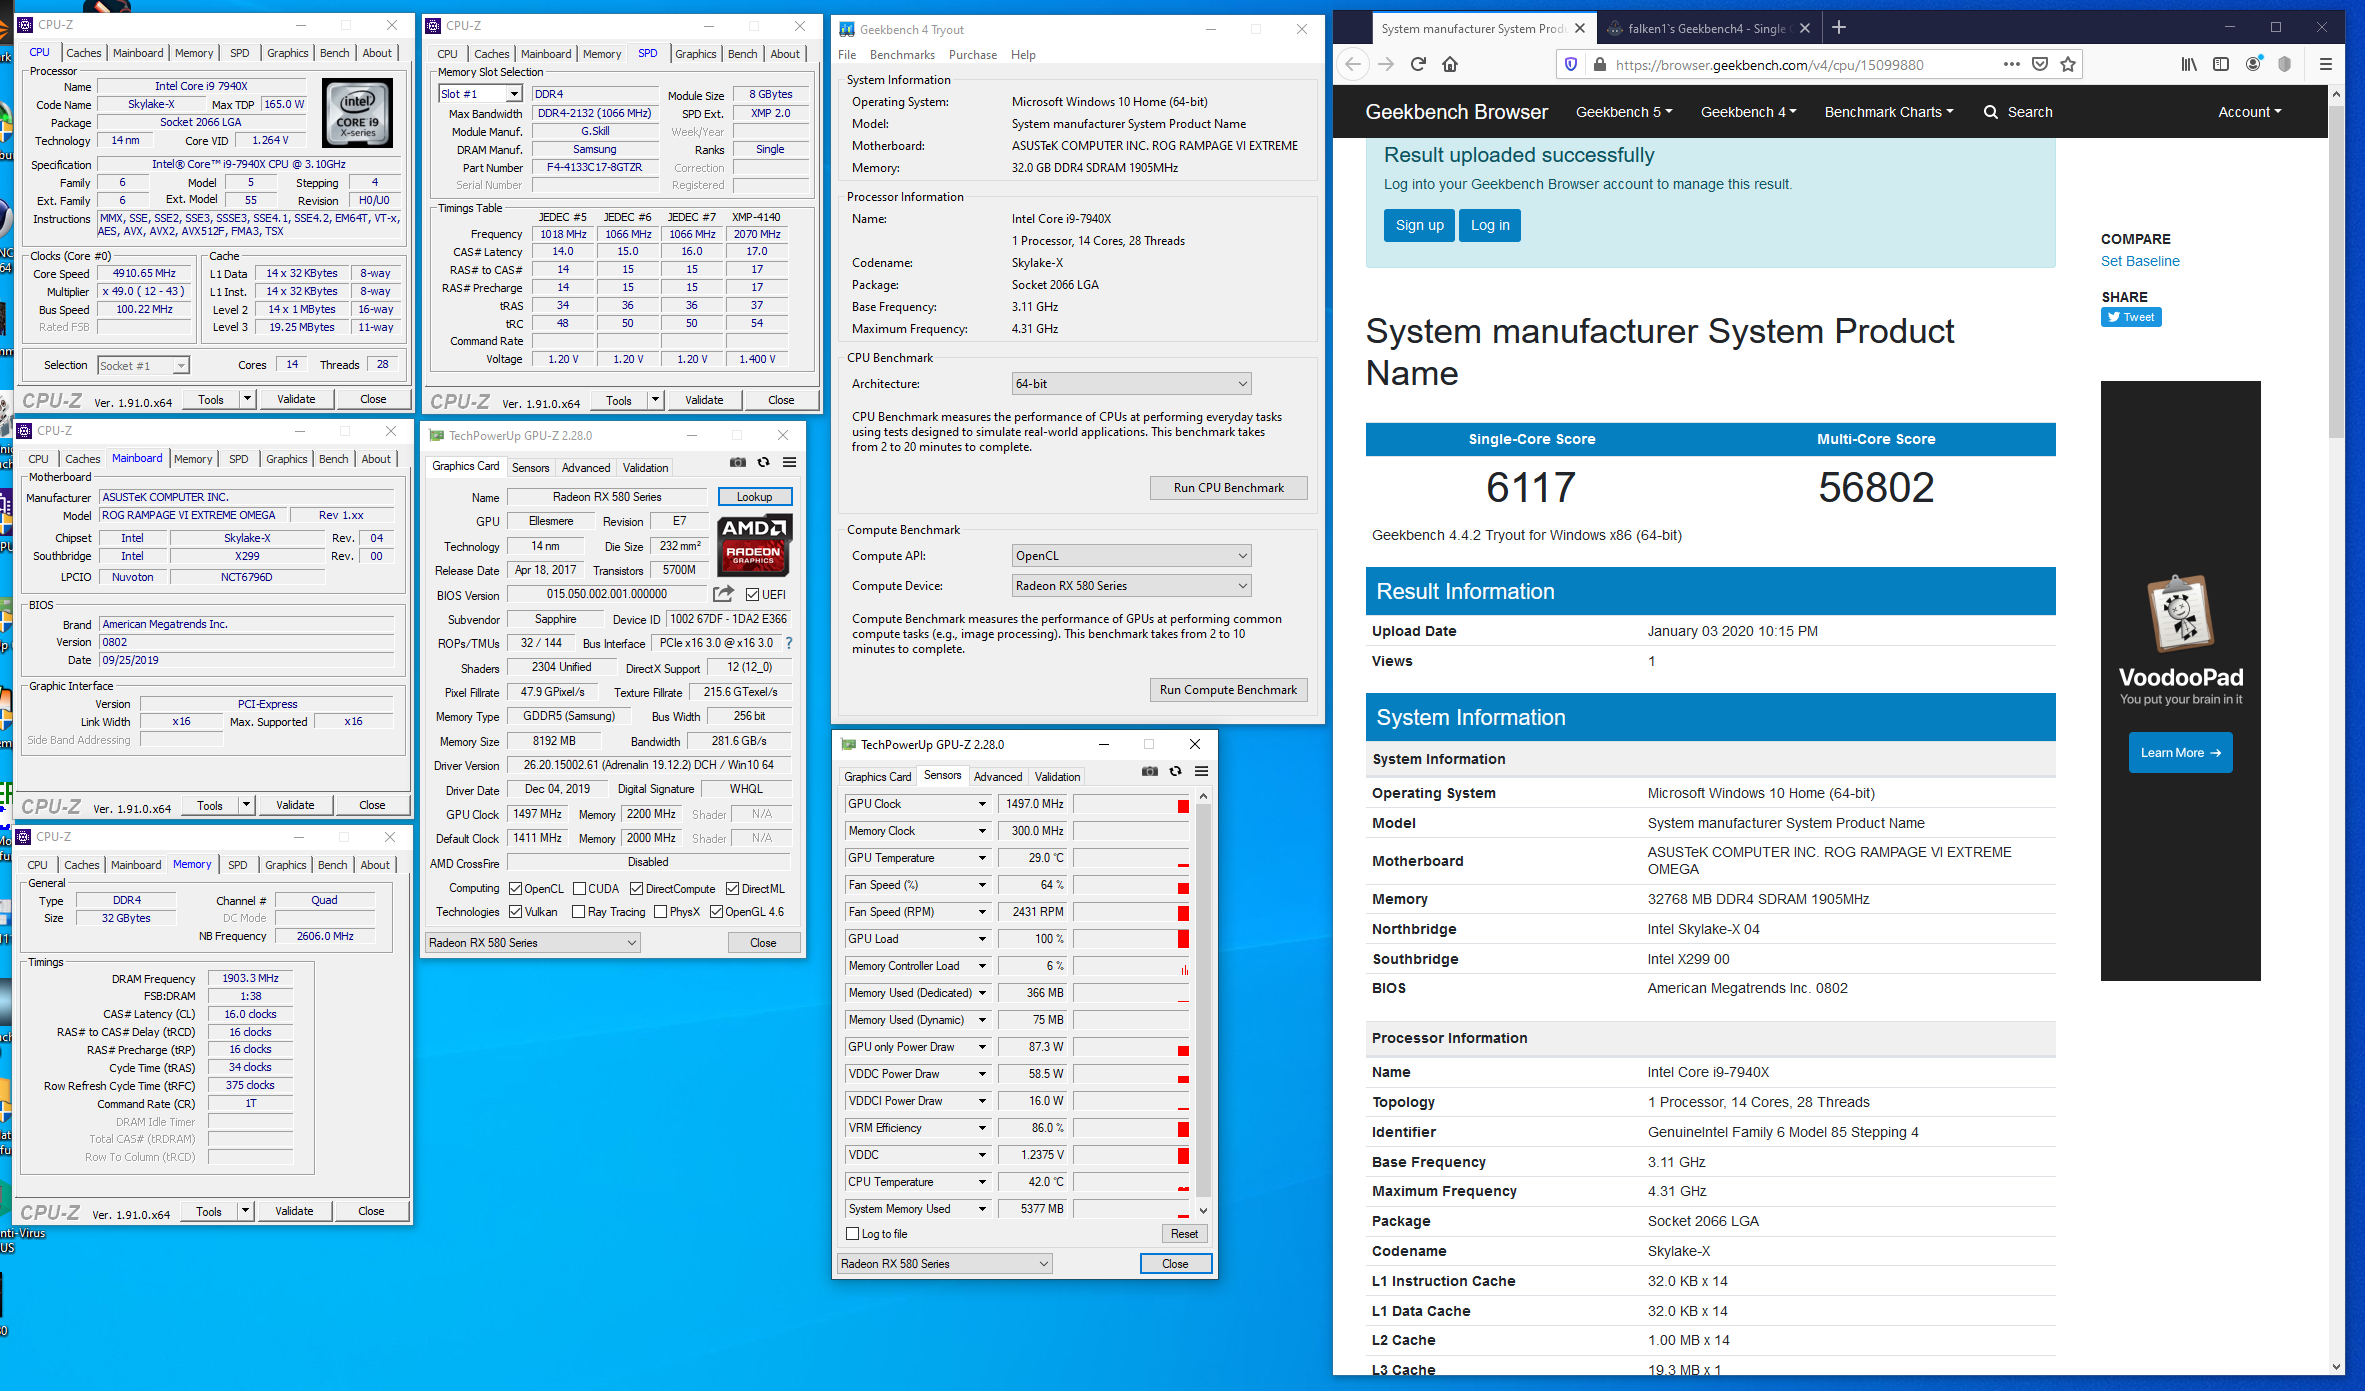Refresh icon in GPU-Z Sensors window

pyautogui.click(x=1176, y=771)
